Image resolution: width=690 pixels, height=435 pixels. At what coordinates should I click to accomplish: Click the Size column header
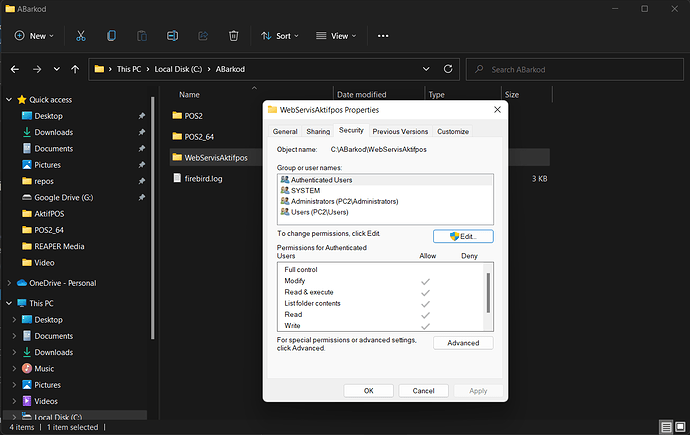512,95
